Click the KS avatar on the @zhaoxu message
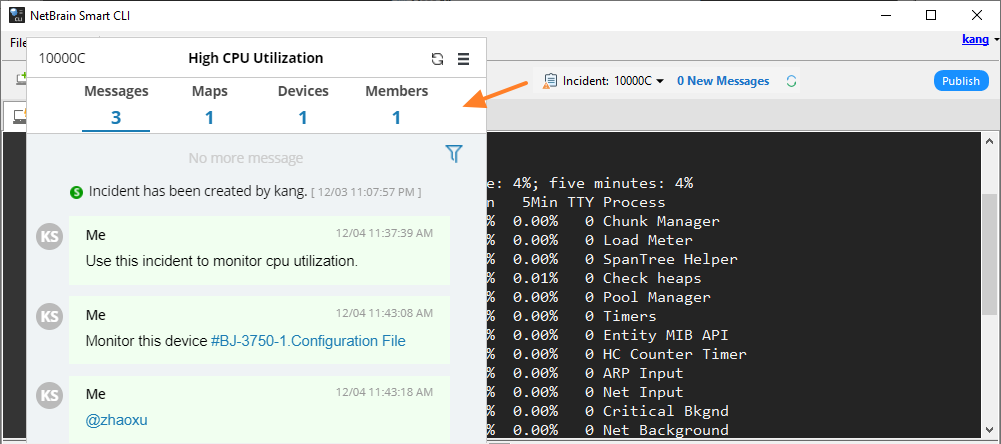 [50, 395]
